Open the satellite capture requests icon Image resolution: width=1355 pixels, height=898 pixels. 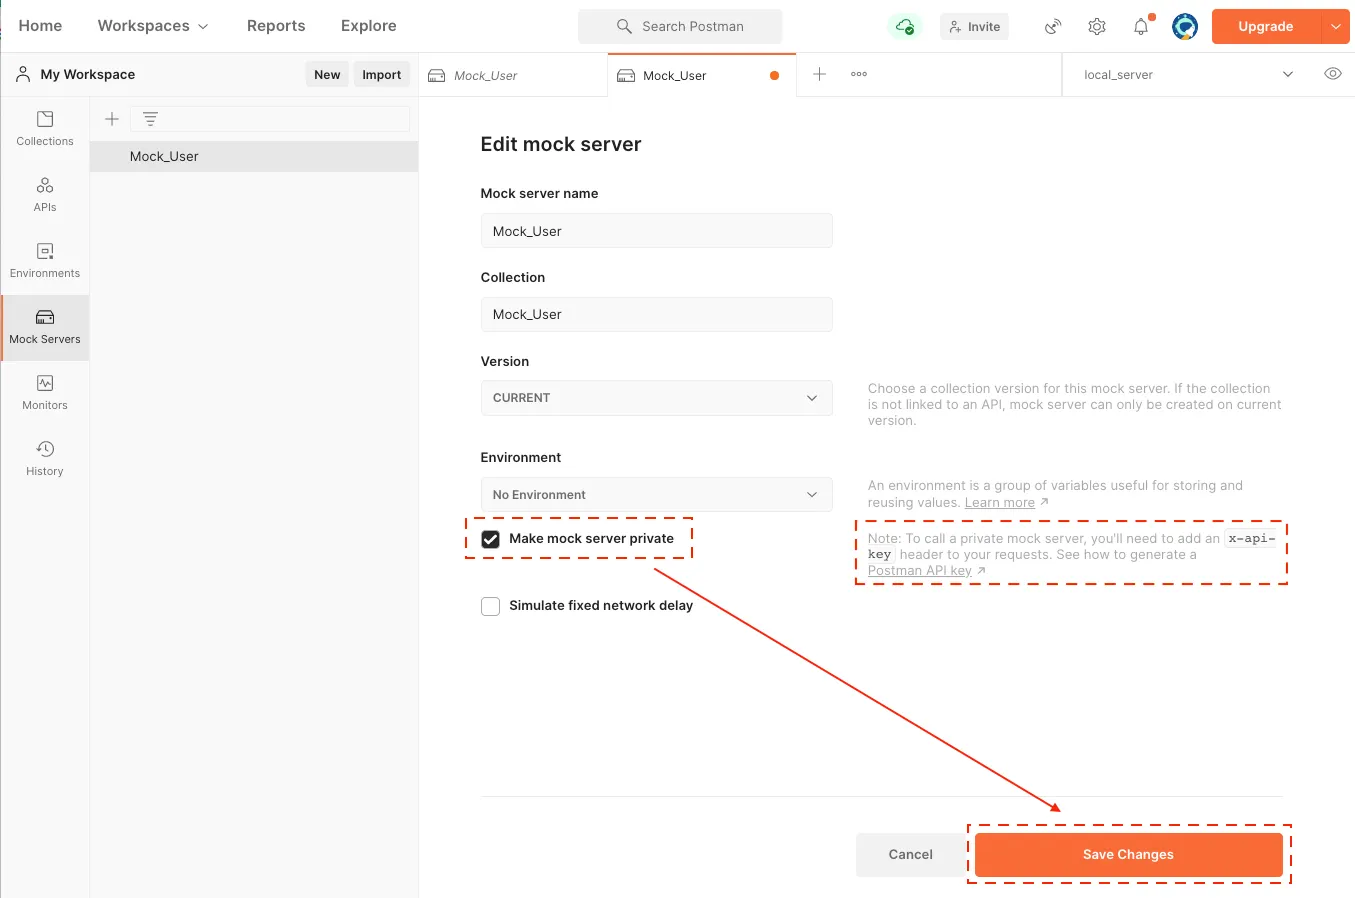pyautogui.click(x=1053, y=27)
